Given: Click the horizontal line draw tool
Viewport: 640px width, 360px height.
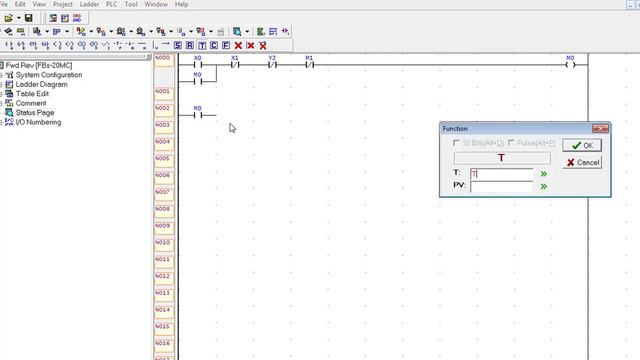Looking at the screenshot, I should [x=142, y=45].
